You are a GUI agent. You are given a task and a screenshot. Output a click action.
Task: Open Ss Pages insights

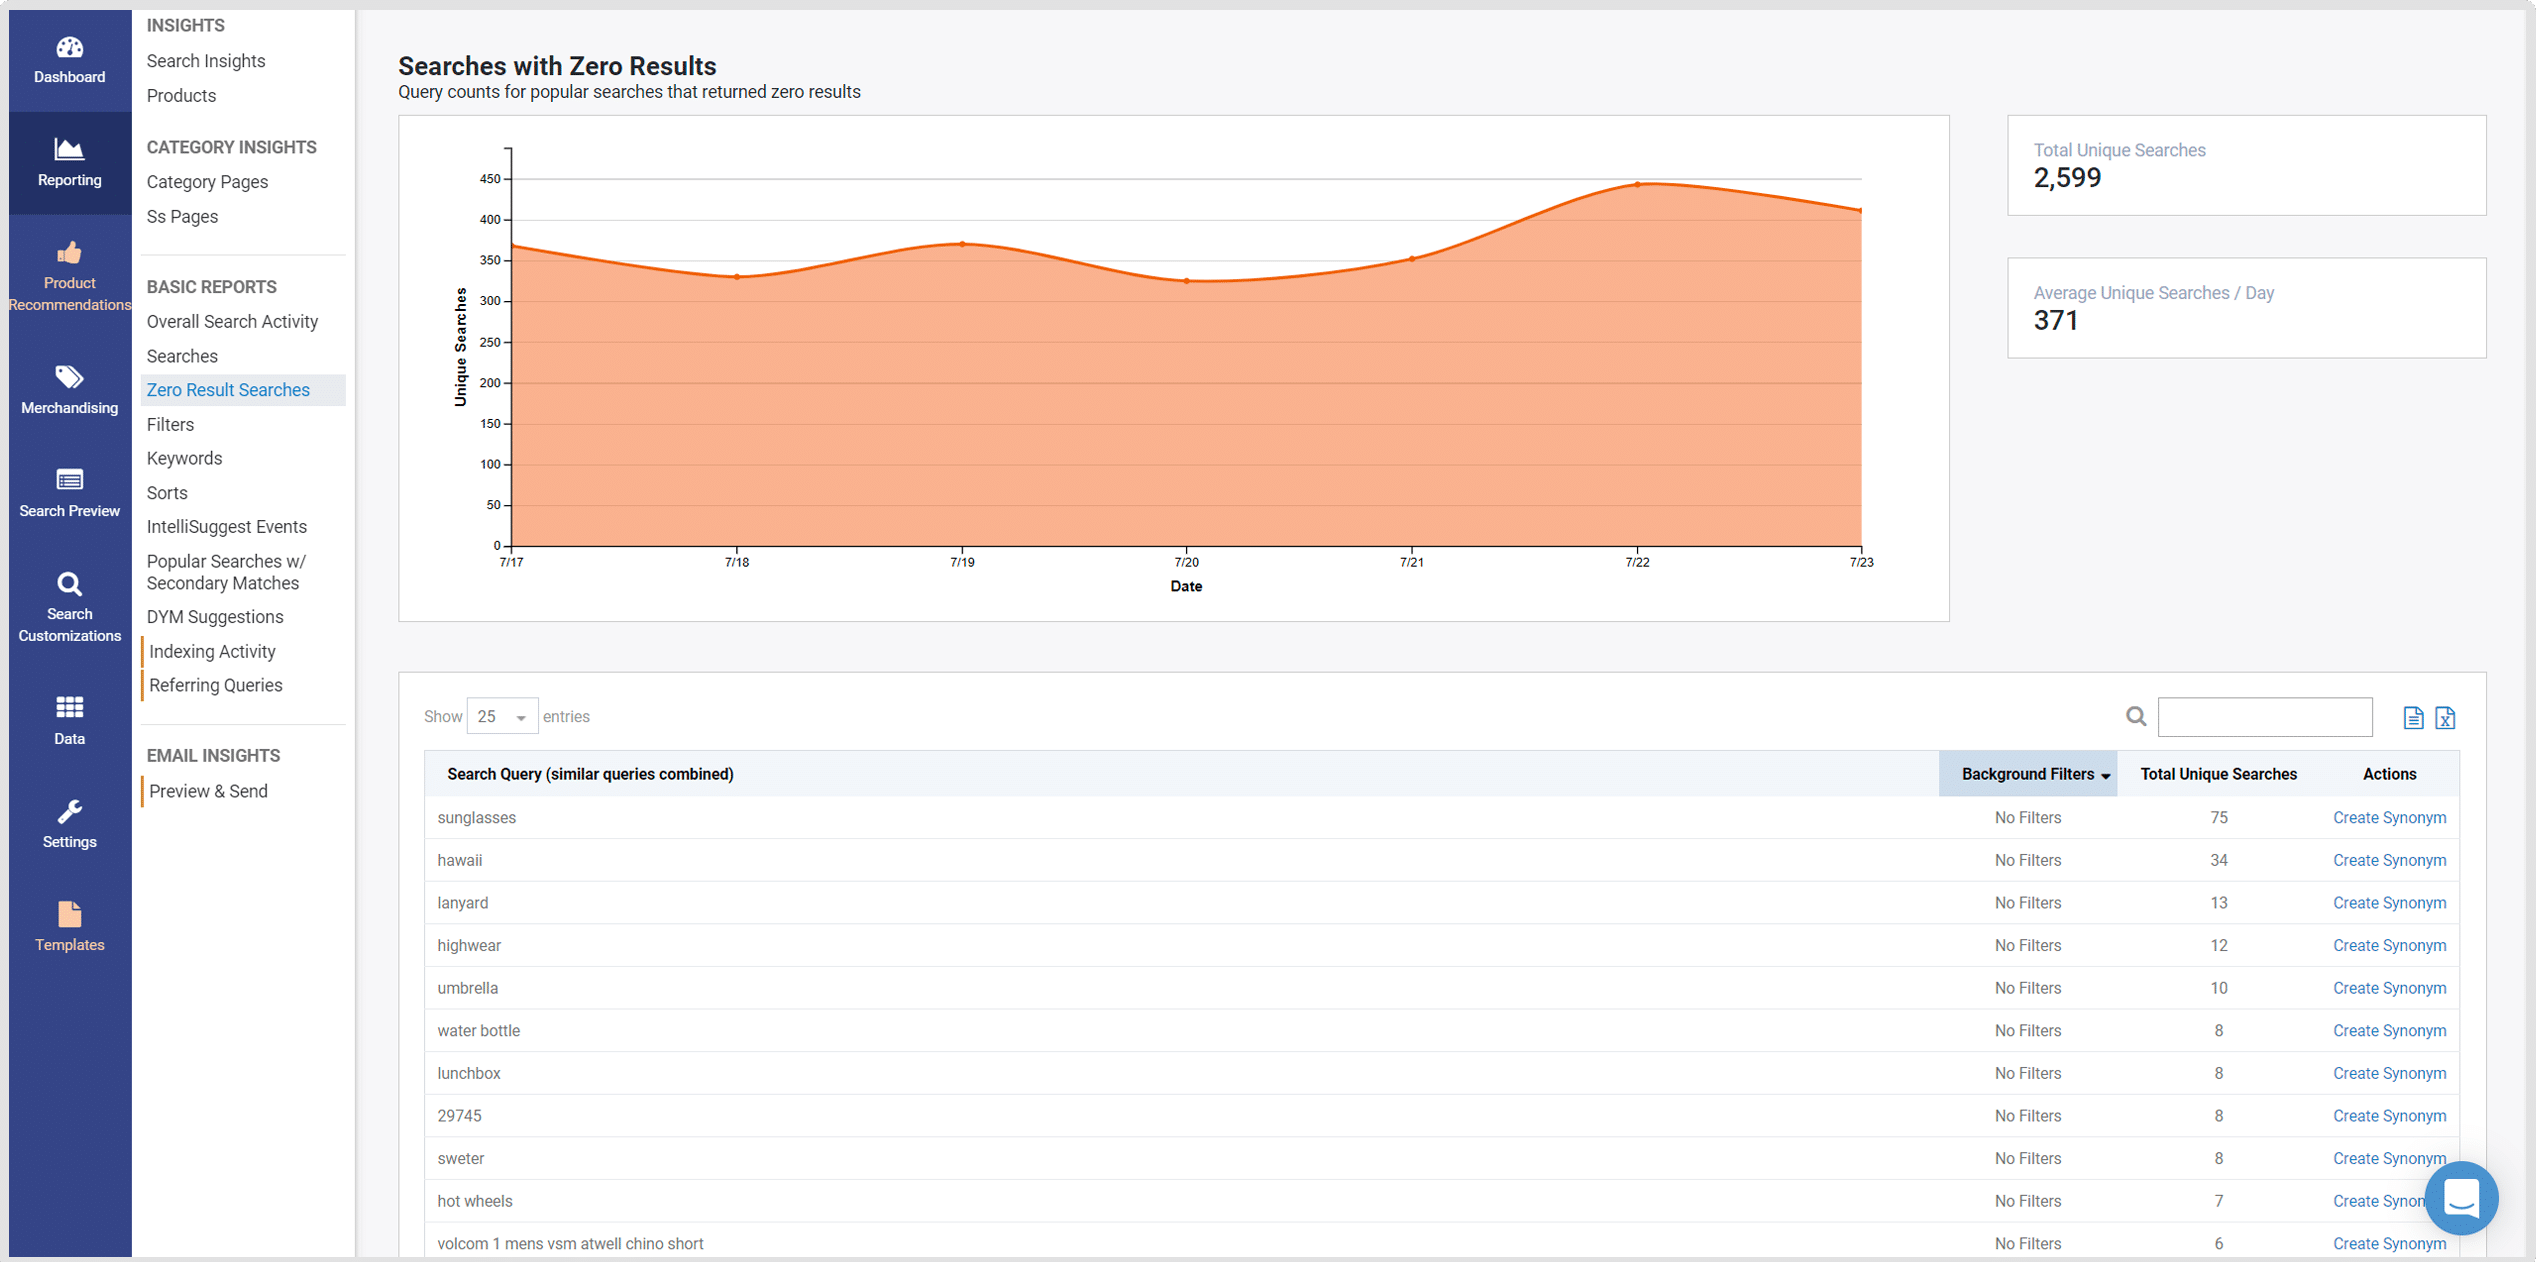pos(182,216)
